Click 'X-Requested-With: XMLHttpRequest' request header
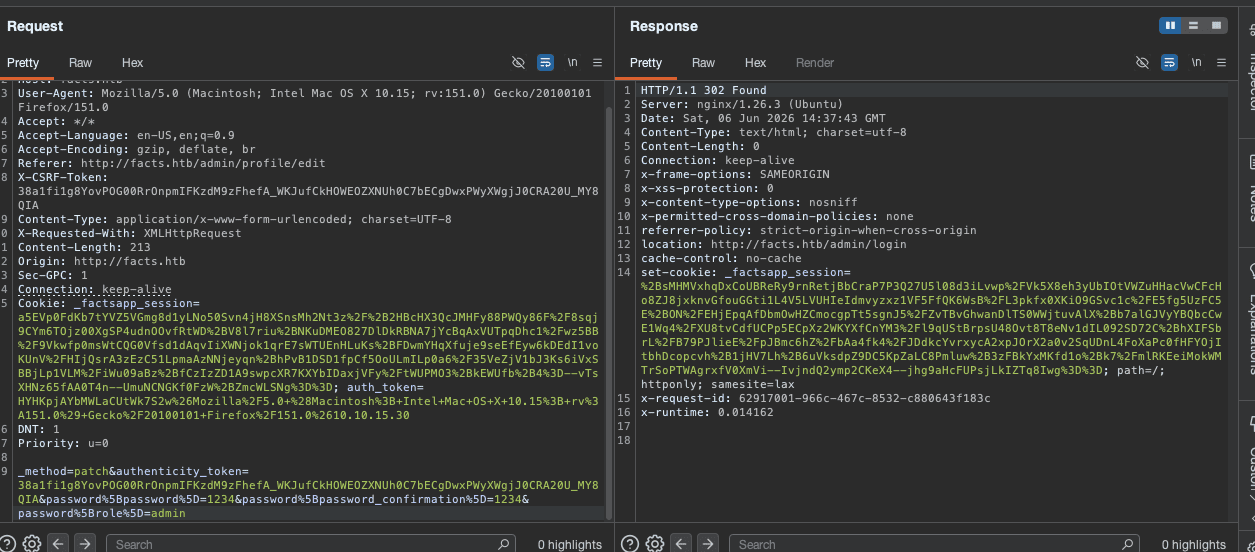The width and height of the screenshot is (1255, 552). tap(129, 233)
